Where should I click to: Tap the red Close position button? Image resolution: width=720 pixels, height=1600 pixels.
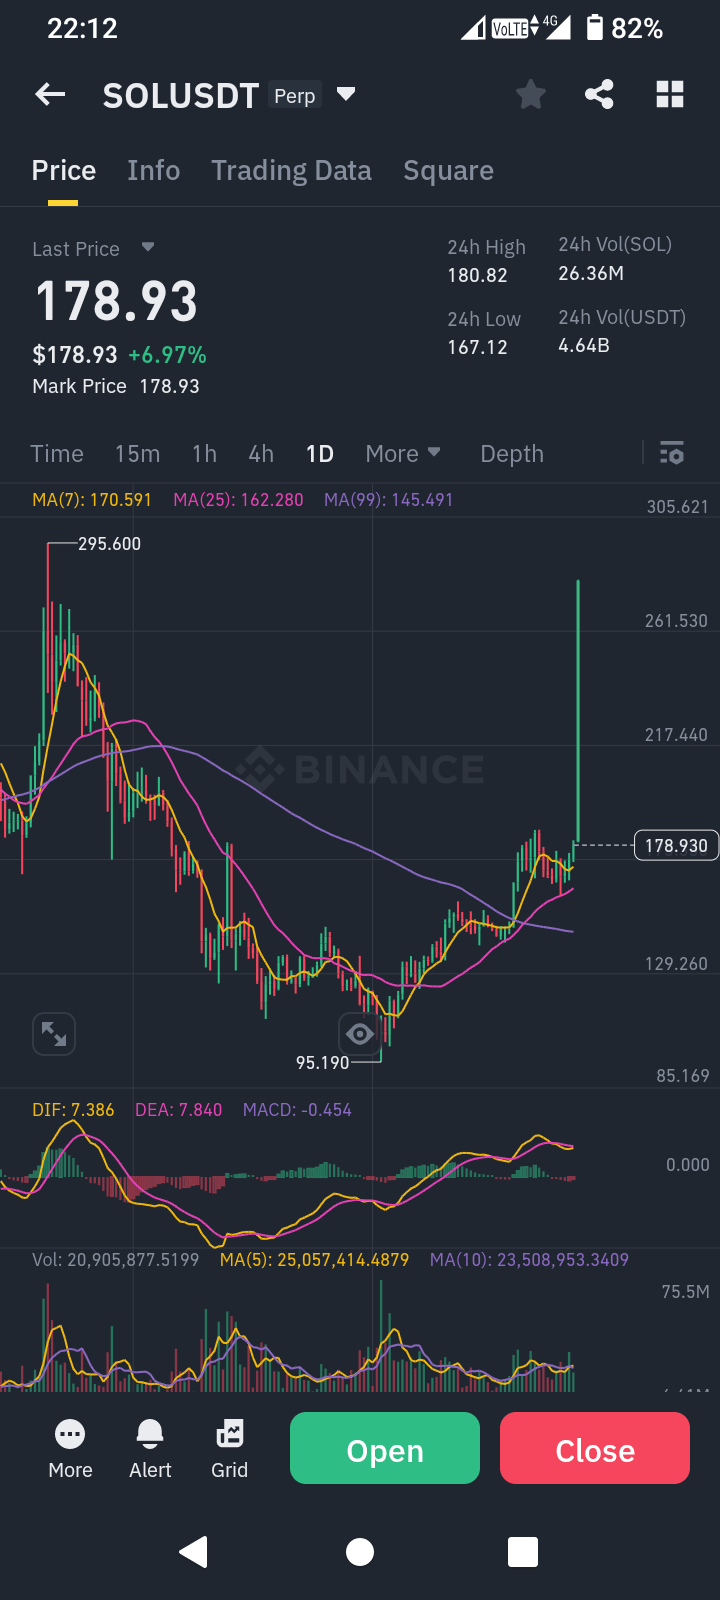pos(595,1448)
